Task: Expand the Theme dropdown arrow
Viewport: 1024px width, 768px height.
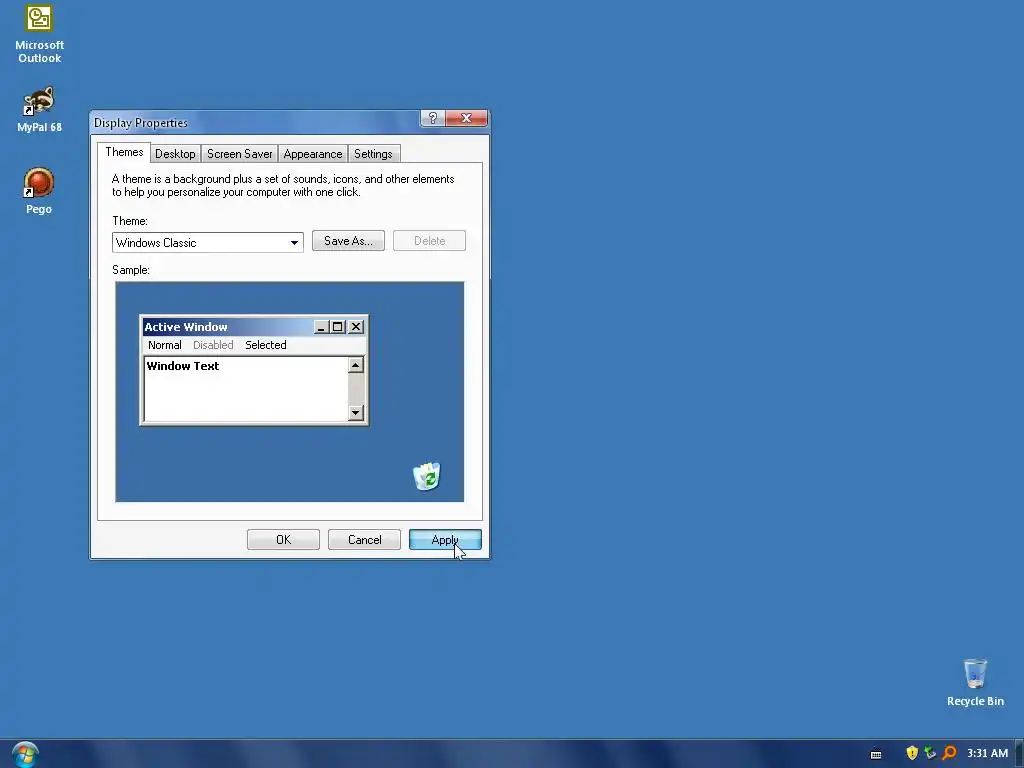Action: (295, 243)
